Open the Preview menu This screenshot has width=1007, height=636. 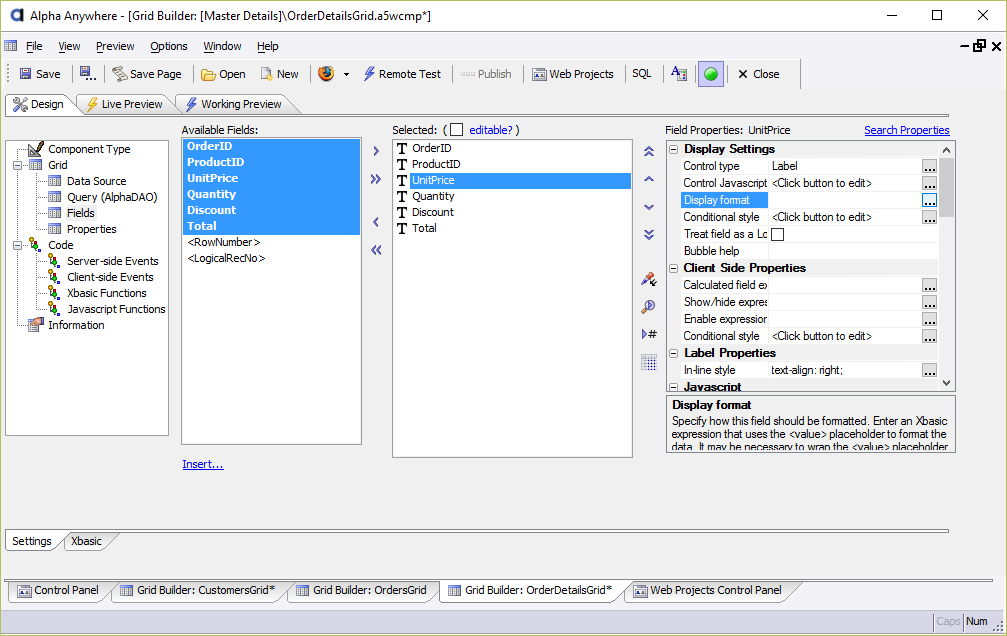tap(115, 46)
